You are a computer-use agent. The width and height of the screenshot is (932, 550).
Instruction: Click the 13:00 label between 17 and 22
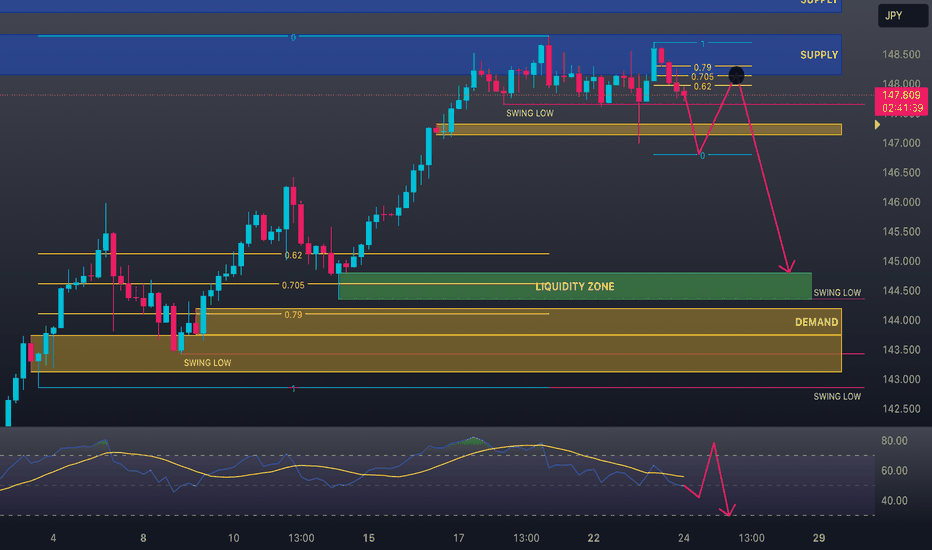point(526,538)
